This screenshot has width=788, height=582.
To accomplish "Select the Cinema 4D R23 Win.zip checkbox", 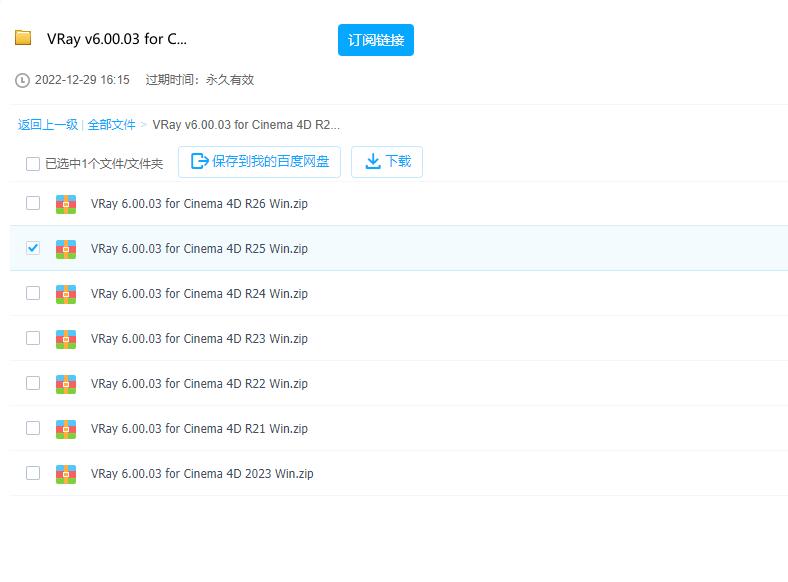I will (x=33, y=338).
